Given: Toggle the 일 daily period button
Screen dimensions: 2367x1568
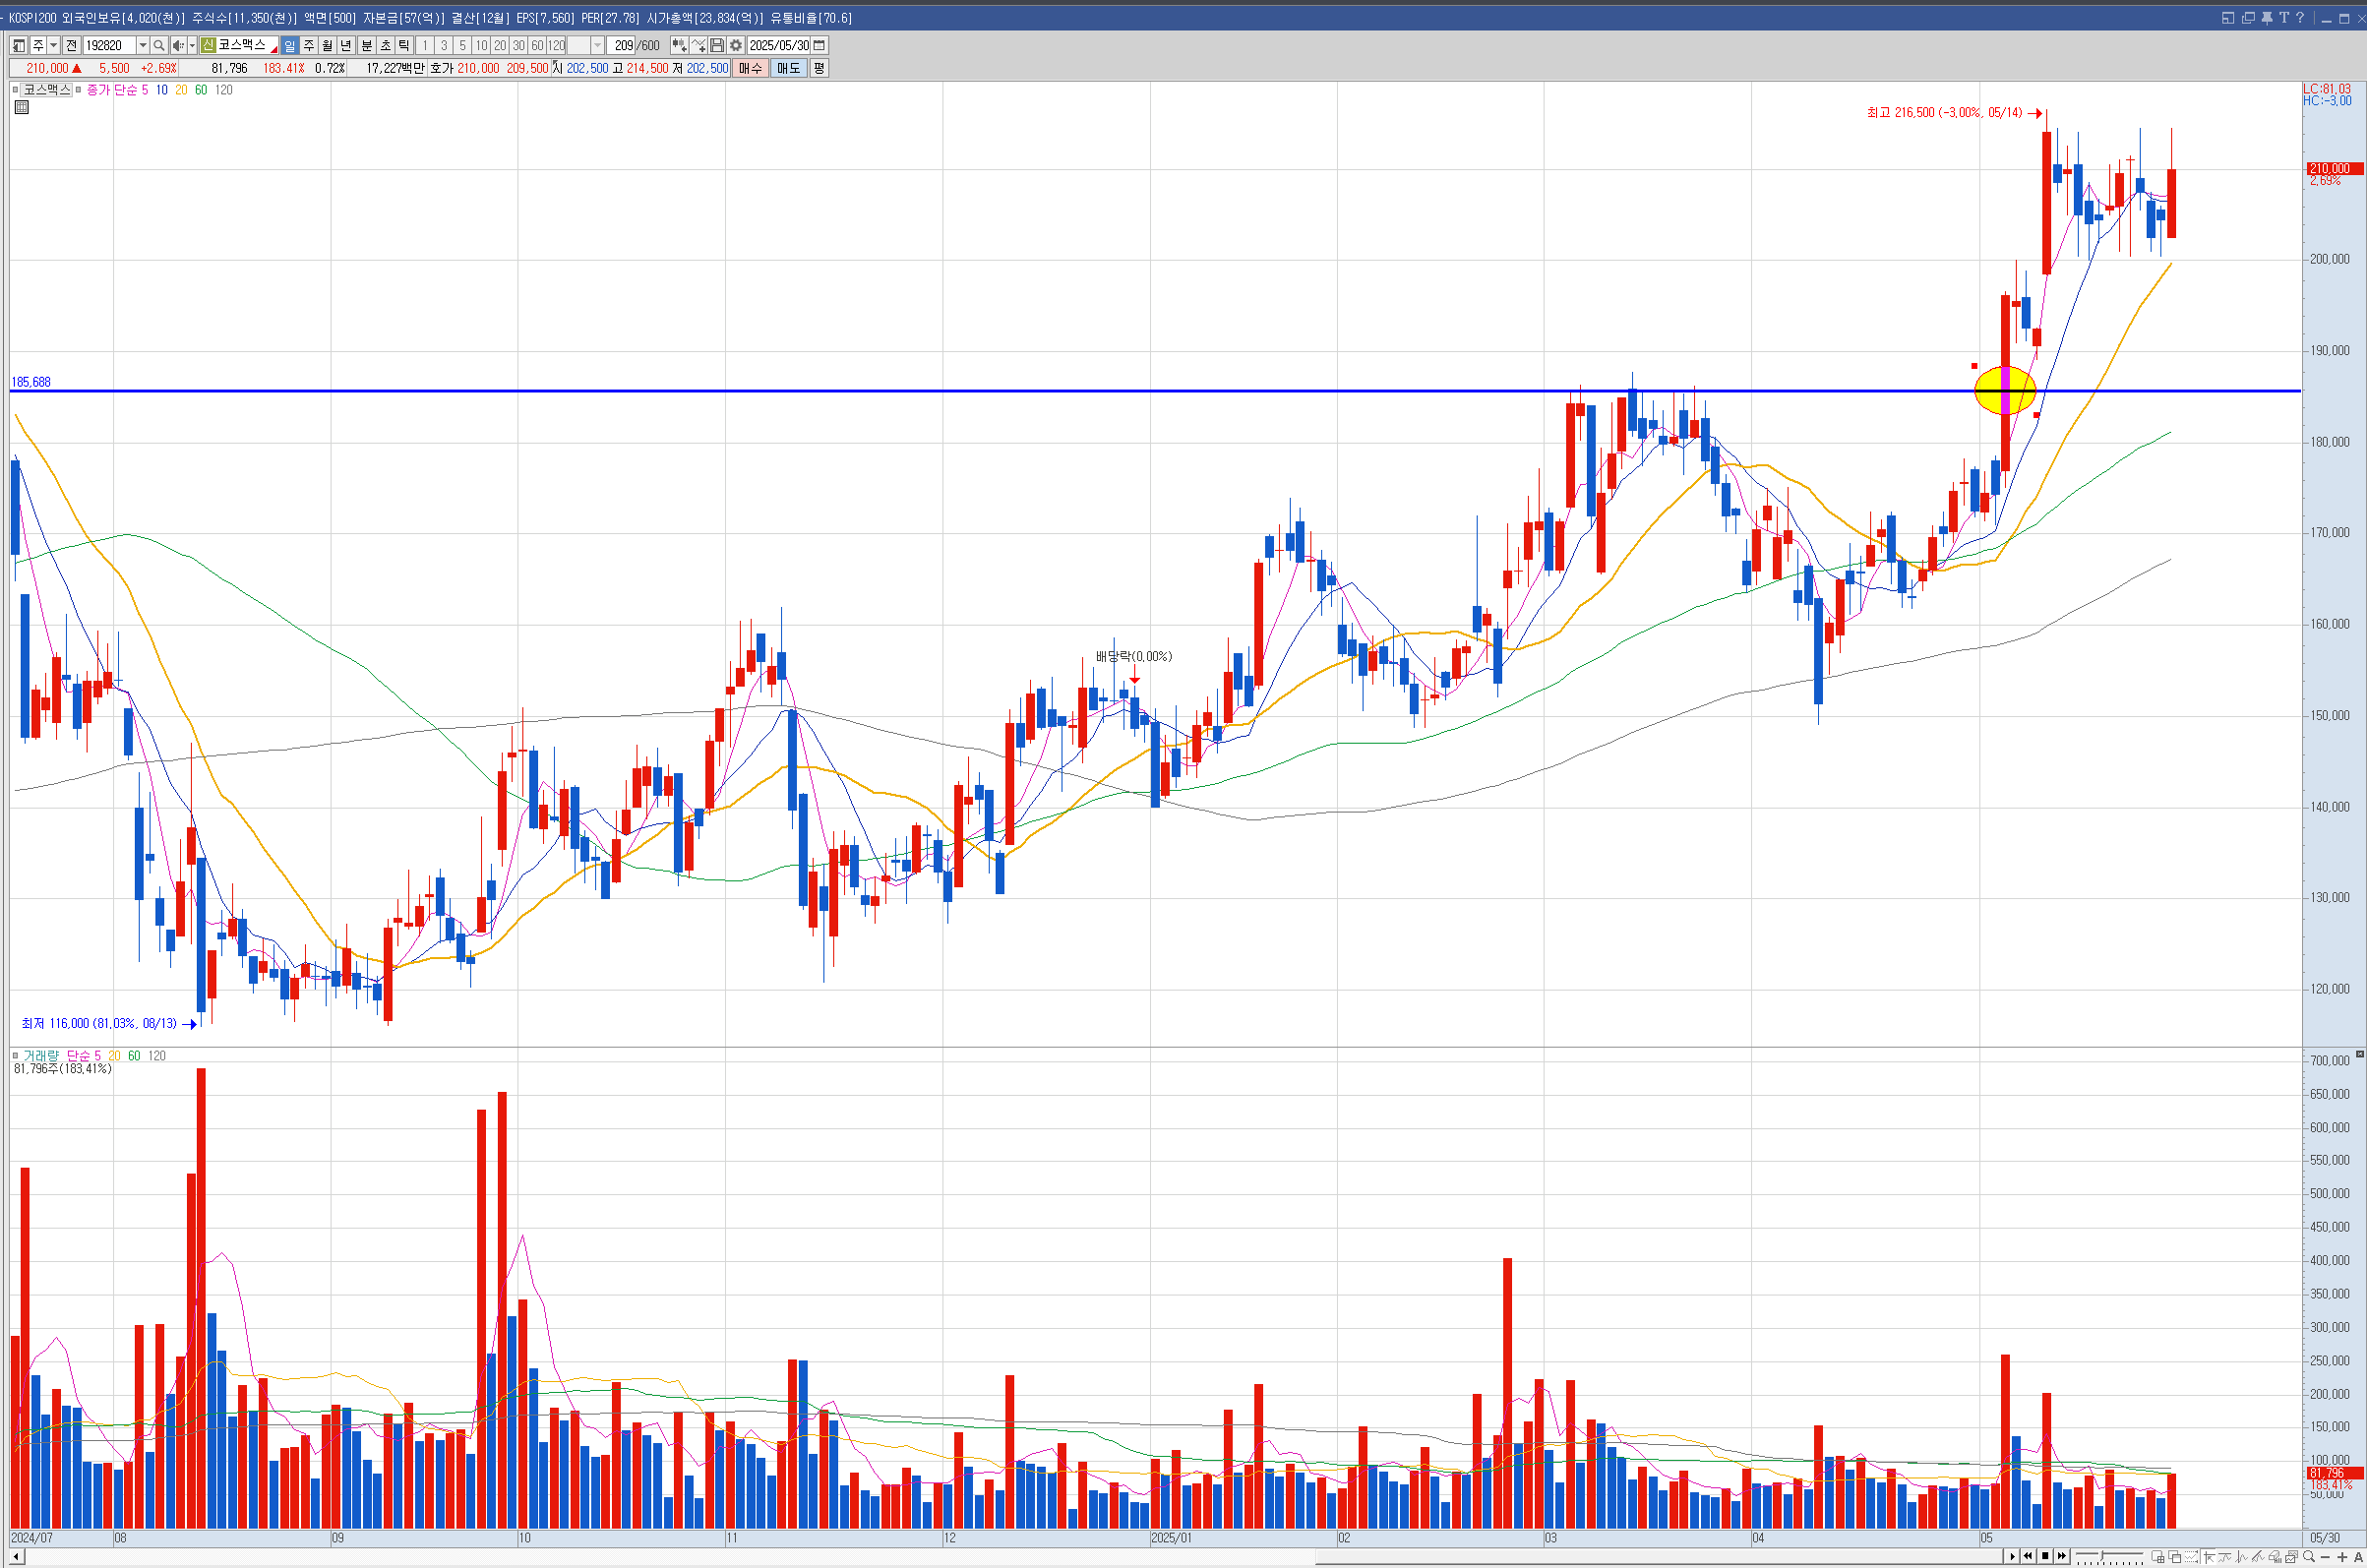Looking at the screenshot, I should pyautogui.click(x=290, y=46).
